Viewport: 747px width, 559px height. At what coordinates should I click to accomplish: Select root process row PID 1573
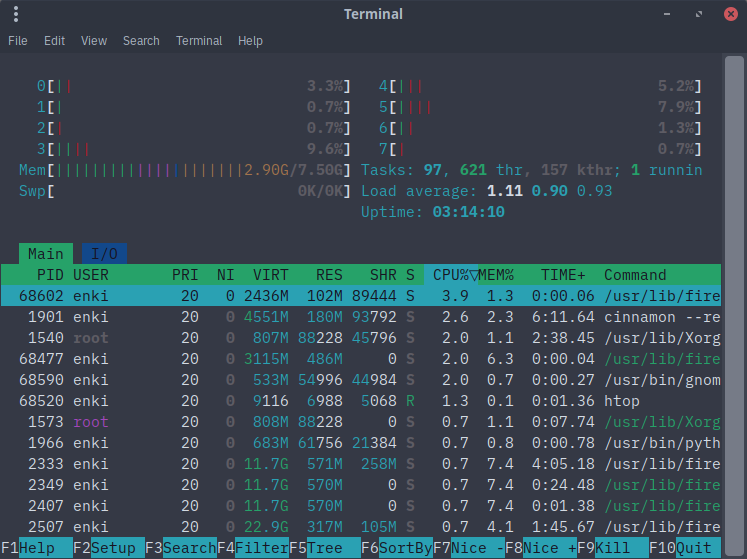pos(361,422)
